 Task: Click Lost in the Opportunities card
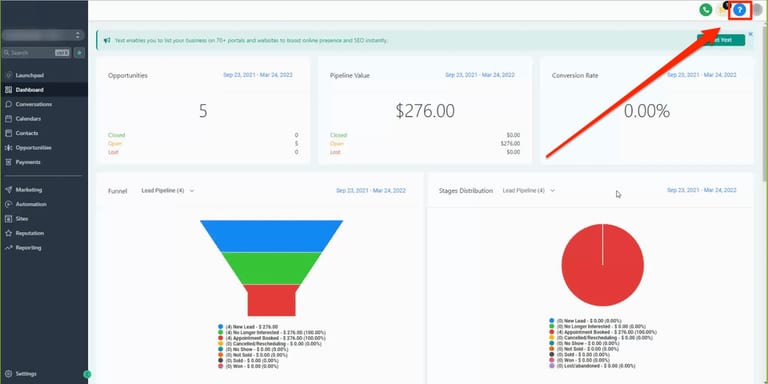point(113,152)
